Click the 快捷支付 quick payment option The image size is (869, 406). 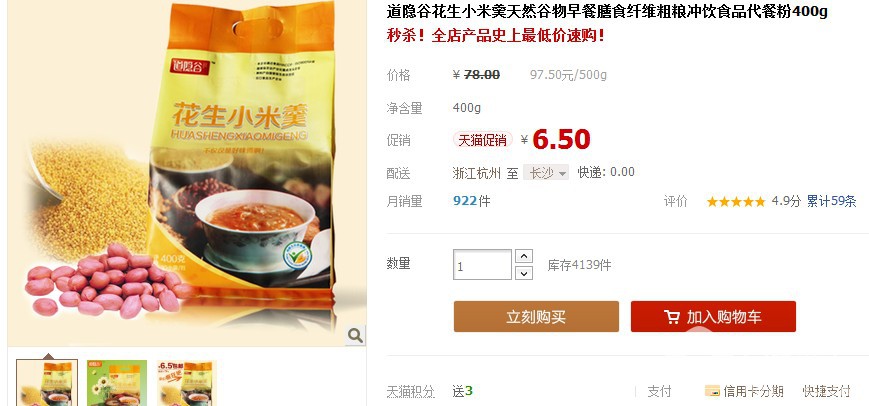[826, 392]
